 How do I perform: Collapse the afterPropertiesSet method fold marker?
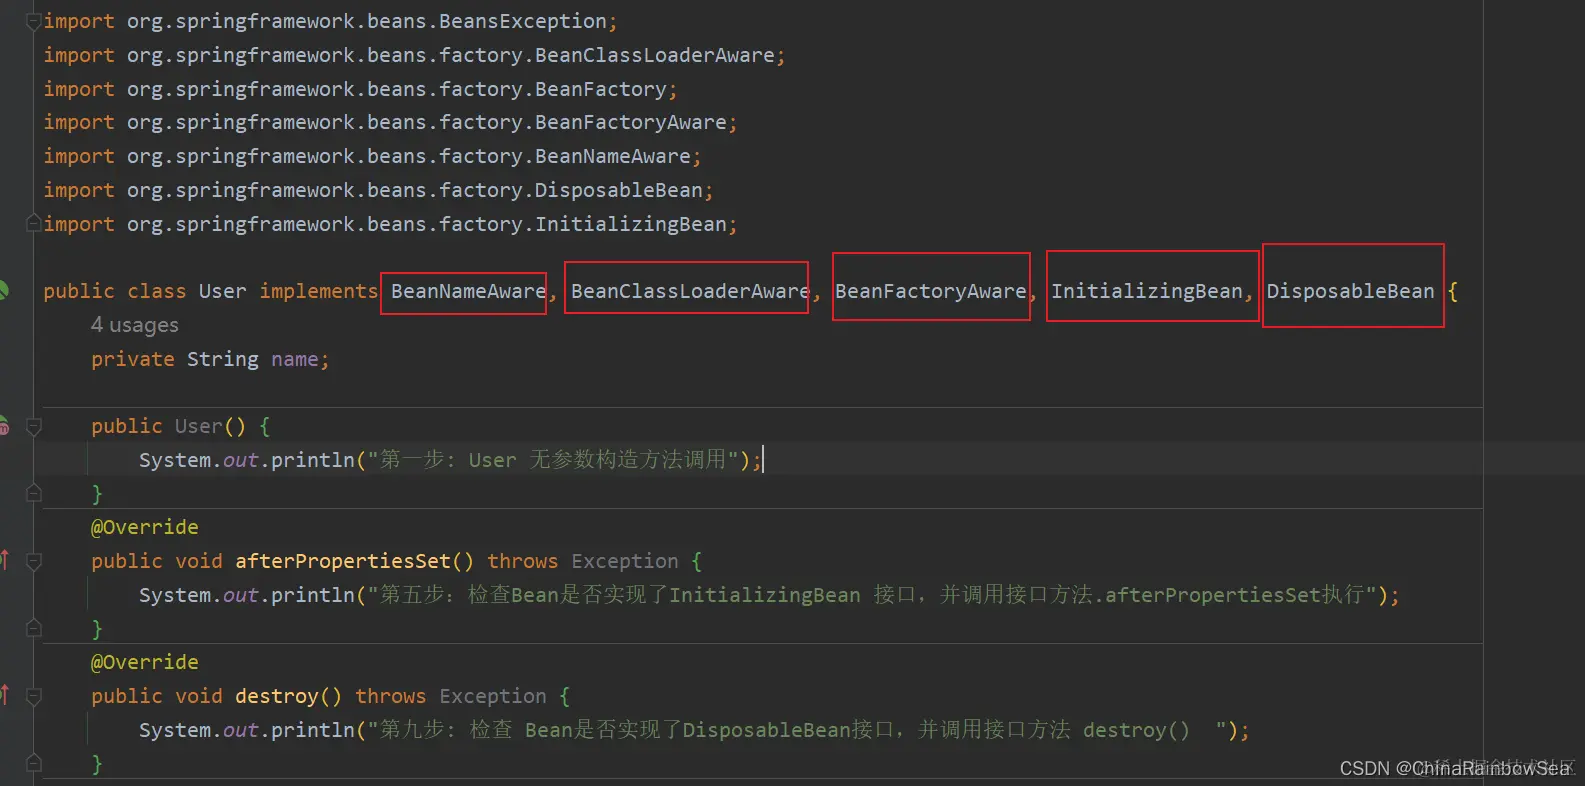pyautogui.click(x=33, y=561)
